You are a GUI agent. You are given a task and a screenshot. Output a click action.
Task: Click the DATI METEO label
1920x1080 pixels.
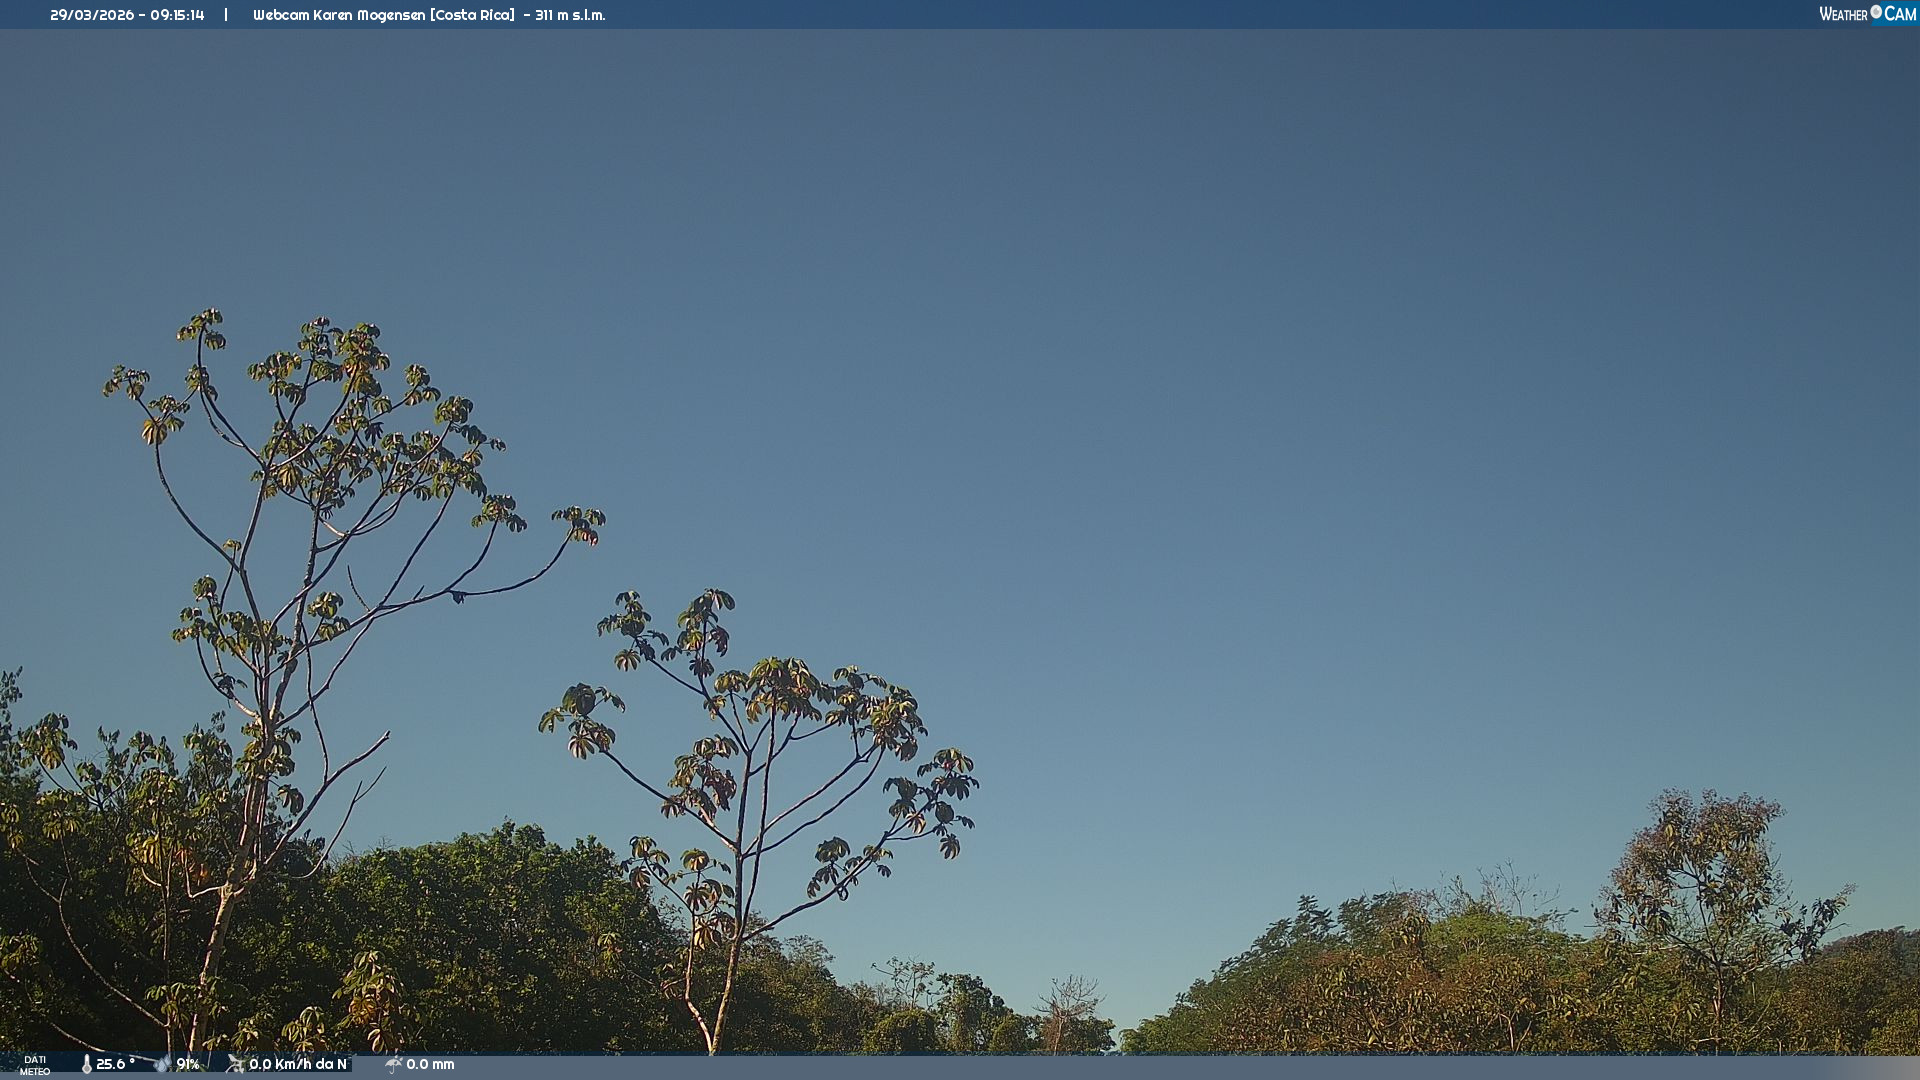pyautogui.click(x=35, y=1065)
